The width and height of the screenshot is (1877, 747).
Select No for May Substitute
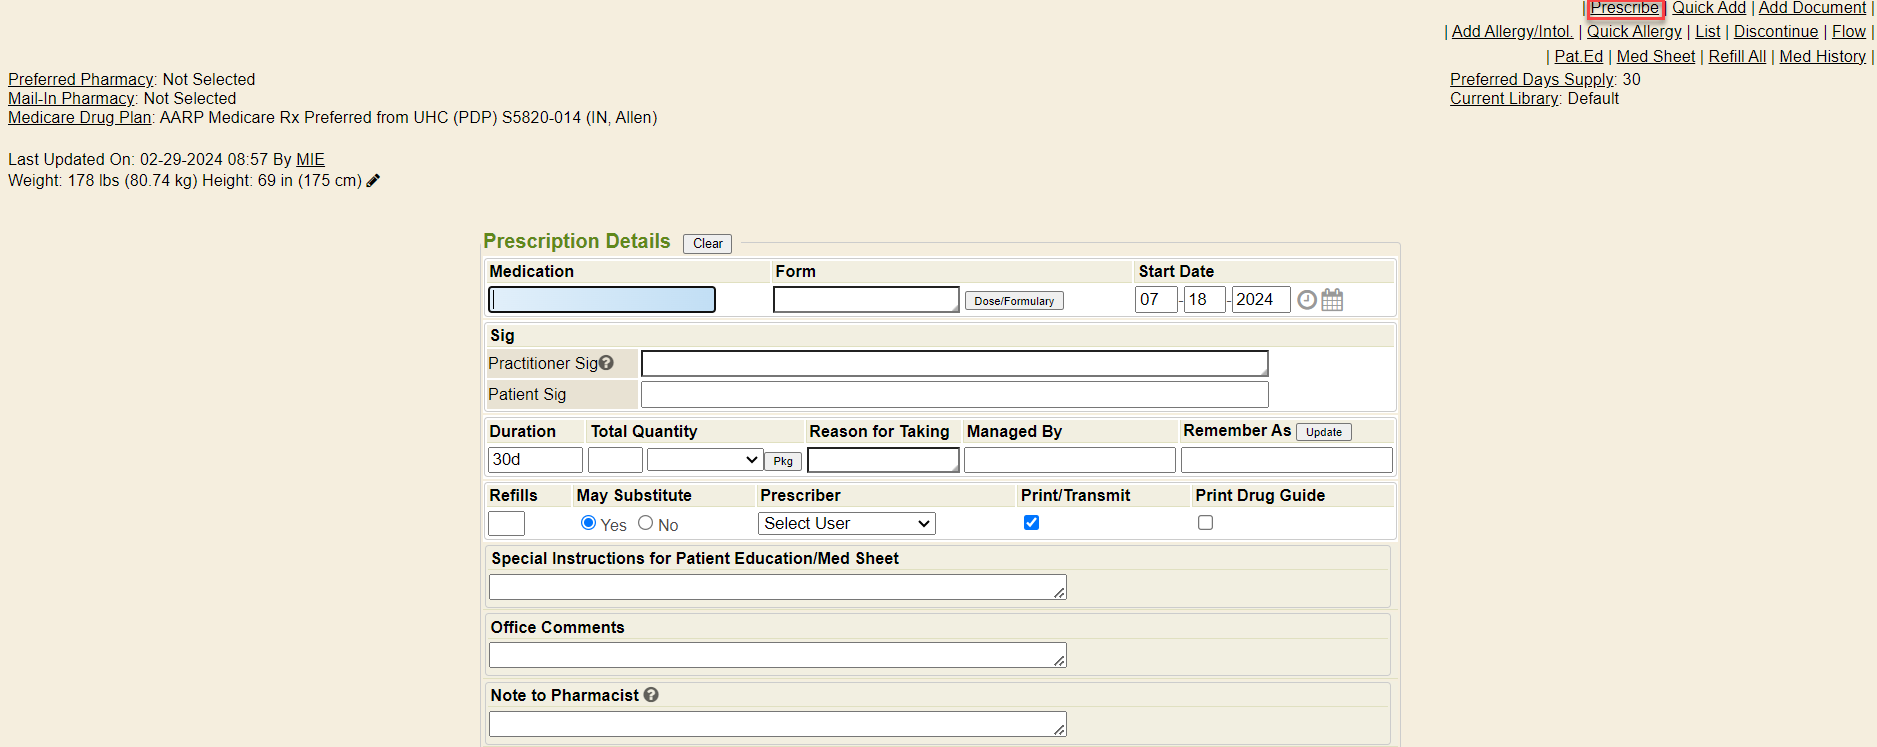tap(646, 523)
